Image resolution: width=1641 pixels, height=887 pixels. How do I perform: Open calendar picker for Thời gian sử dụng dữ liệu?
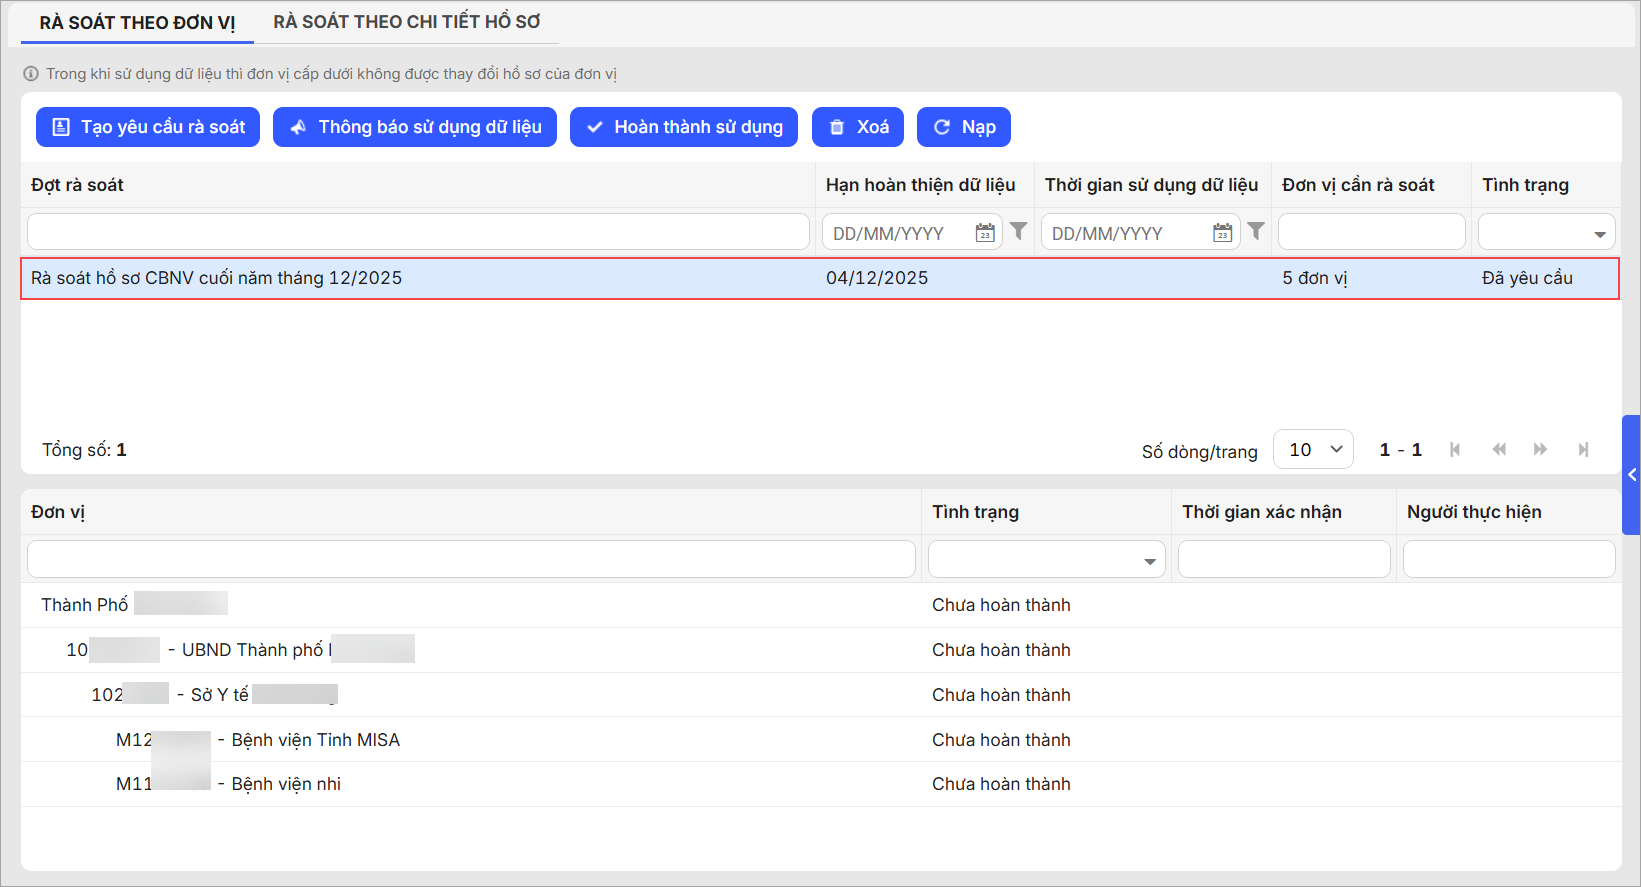[1222, 233]
